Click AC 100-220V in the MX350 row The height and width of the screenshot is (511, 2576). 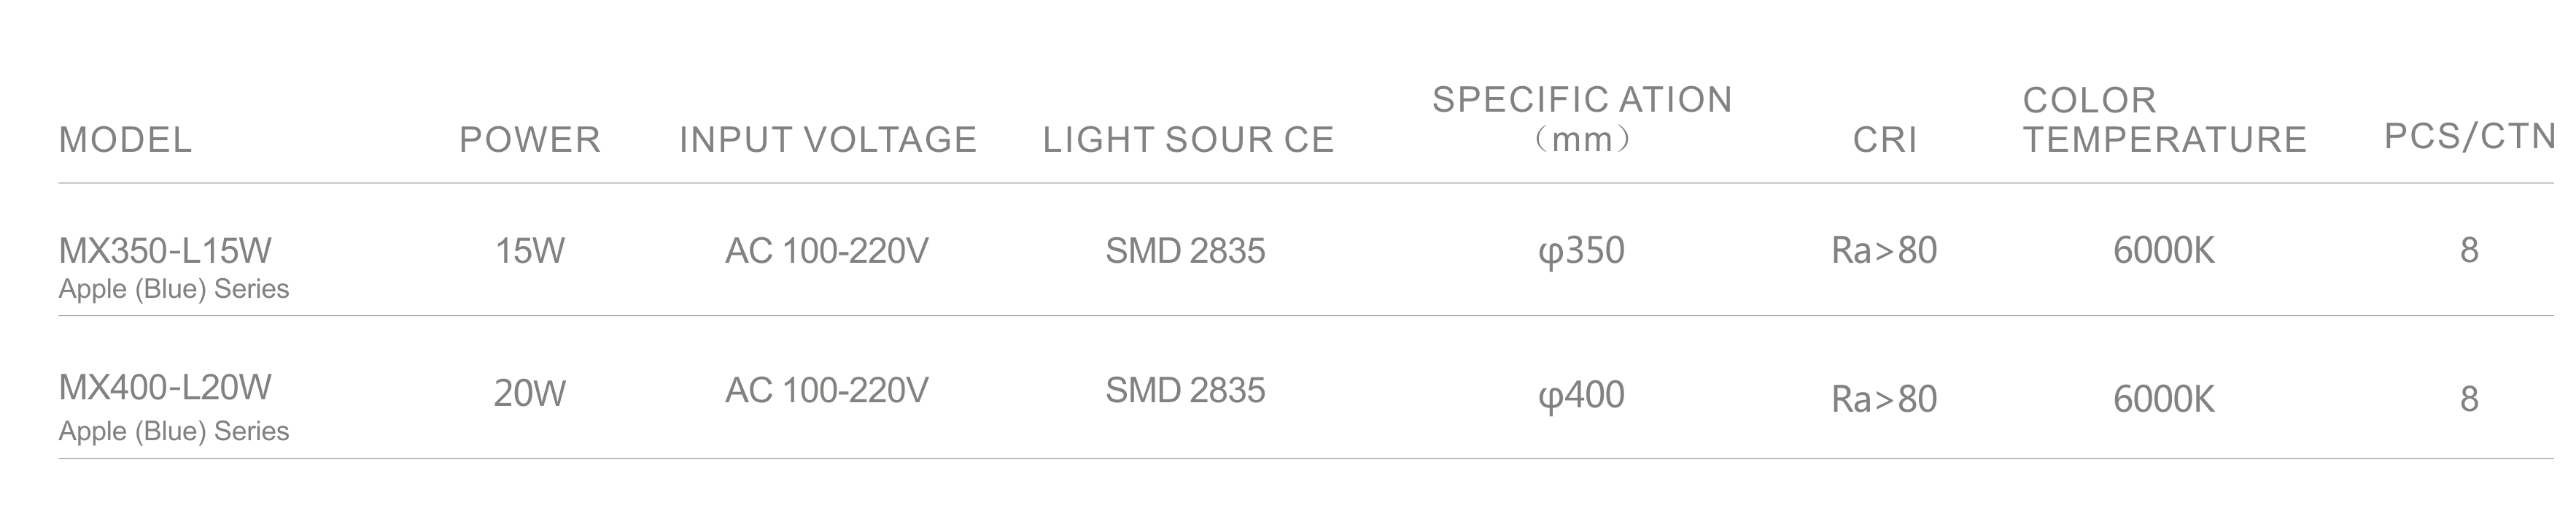827,250
